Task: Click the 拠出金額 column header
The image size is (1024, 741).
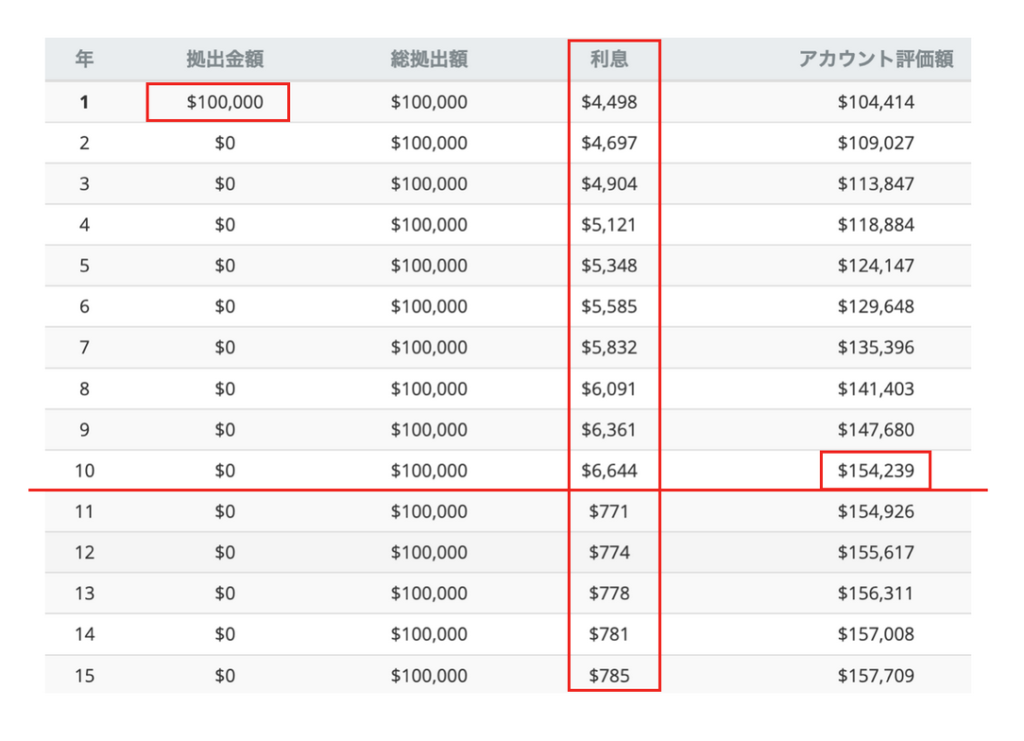Action: coord(225,59)
